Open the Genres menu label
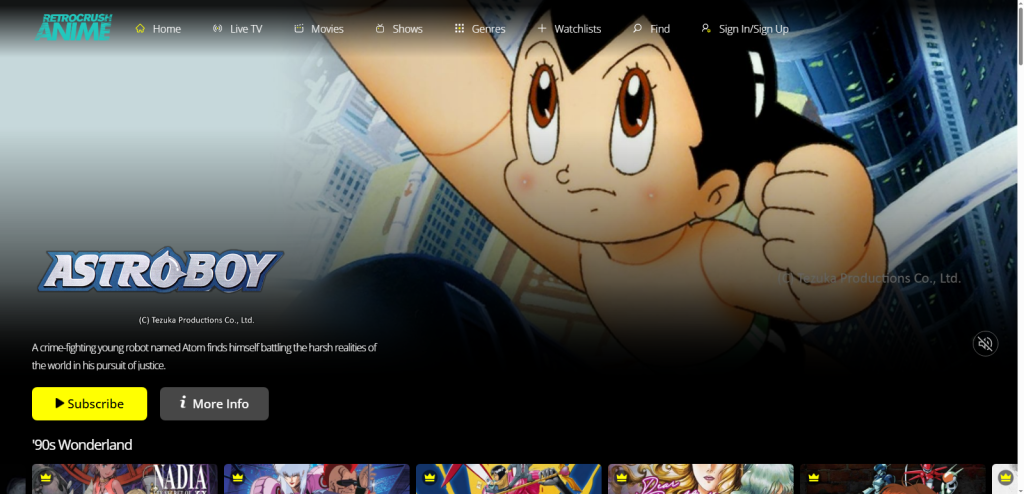The image size is (1024, 494). point(488,29)
